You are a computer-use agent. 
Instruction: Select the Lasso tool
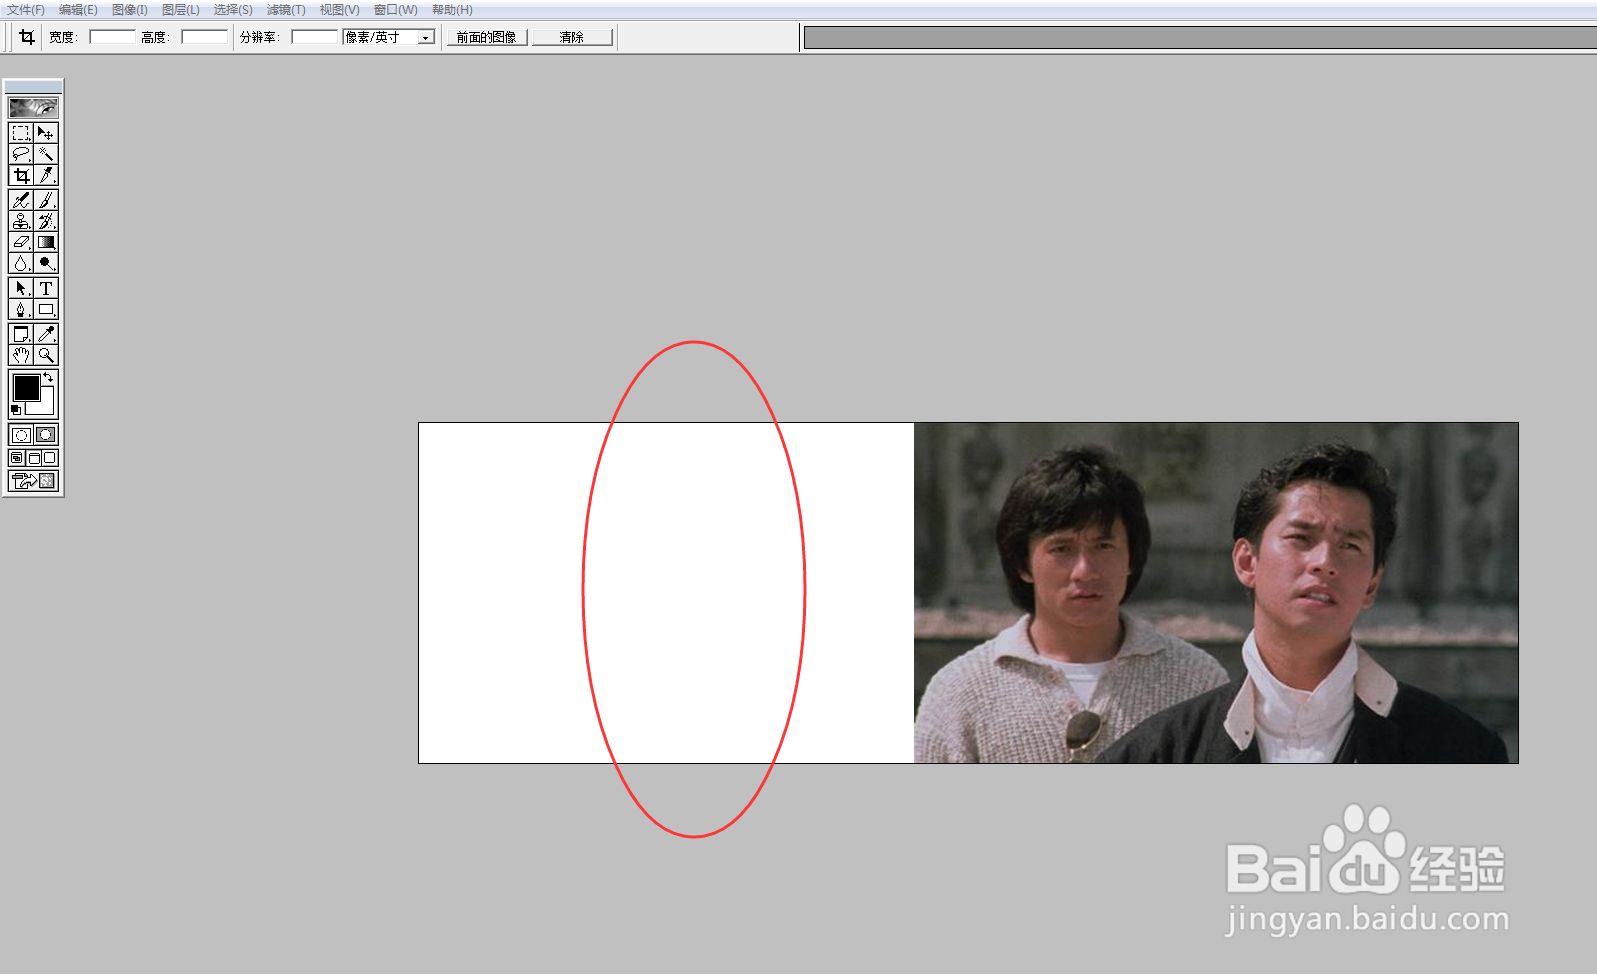tap(21, 154)
